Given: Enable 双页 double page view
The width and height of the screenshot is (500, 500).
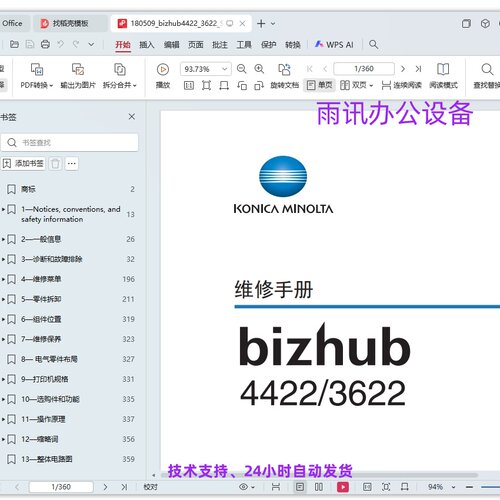Looking at the screenshot, I should pos(356,85).
